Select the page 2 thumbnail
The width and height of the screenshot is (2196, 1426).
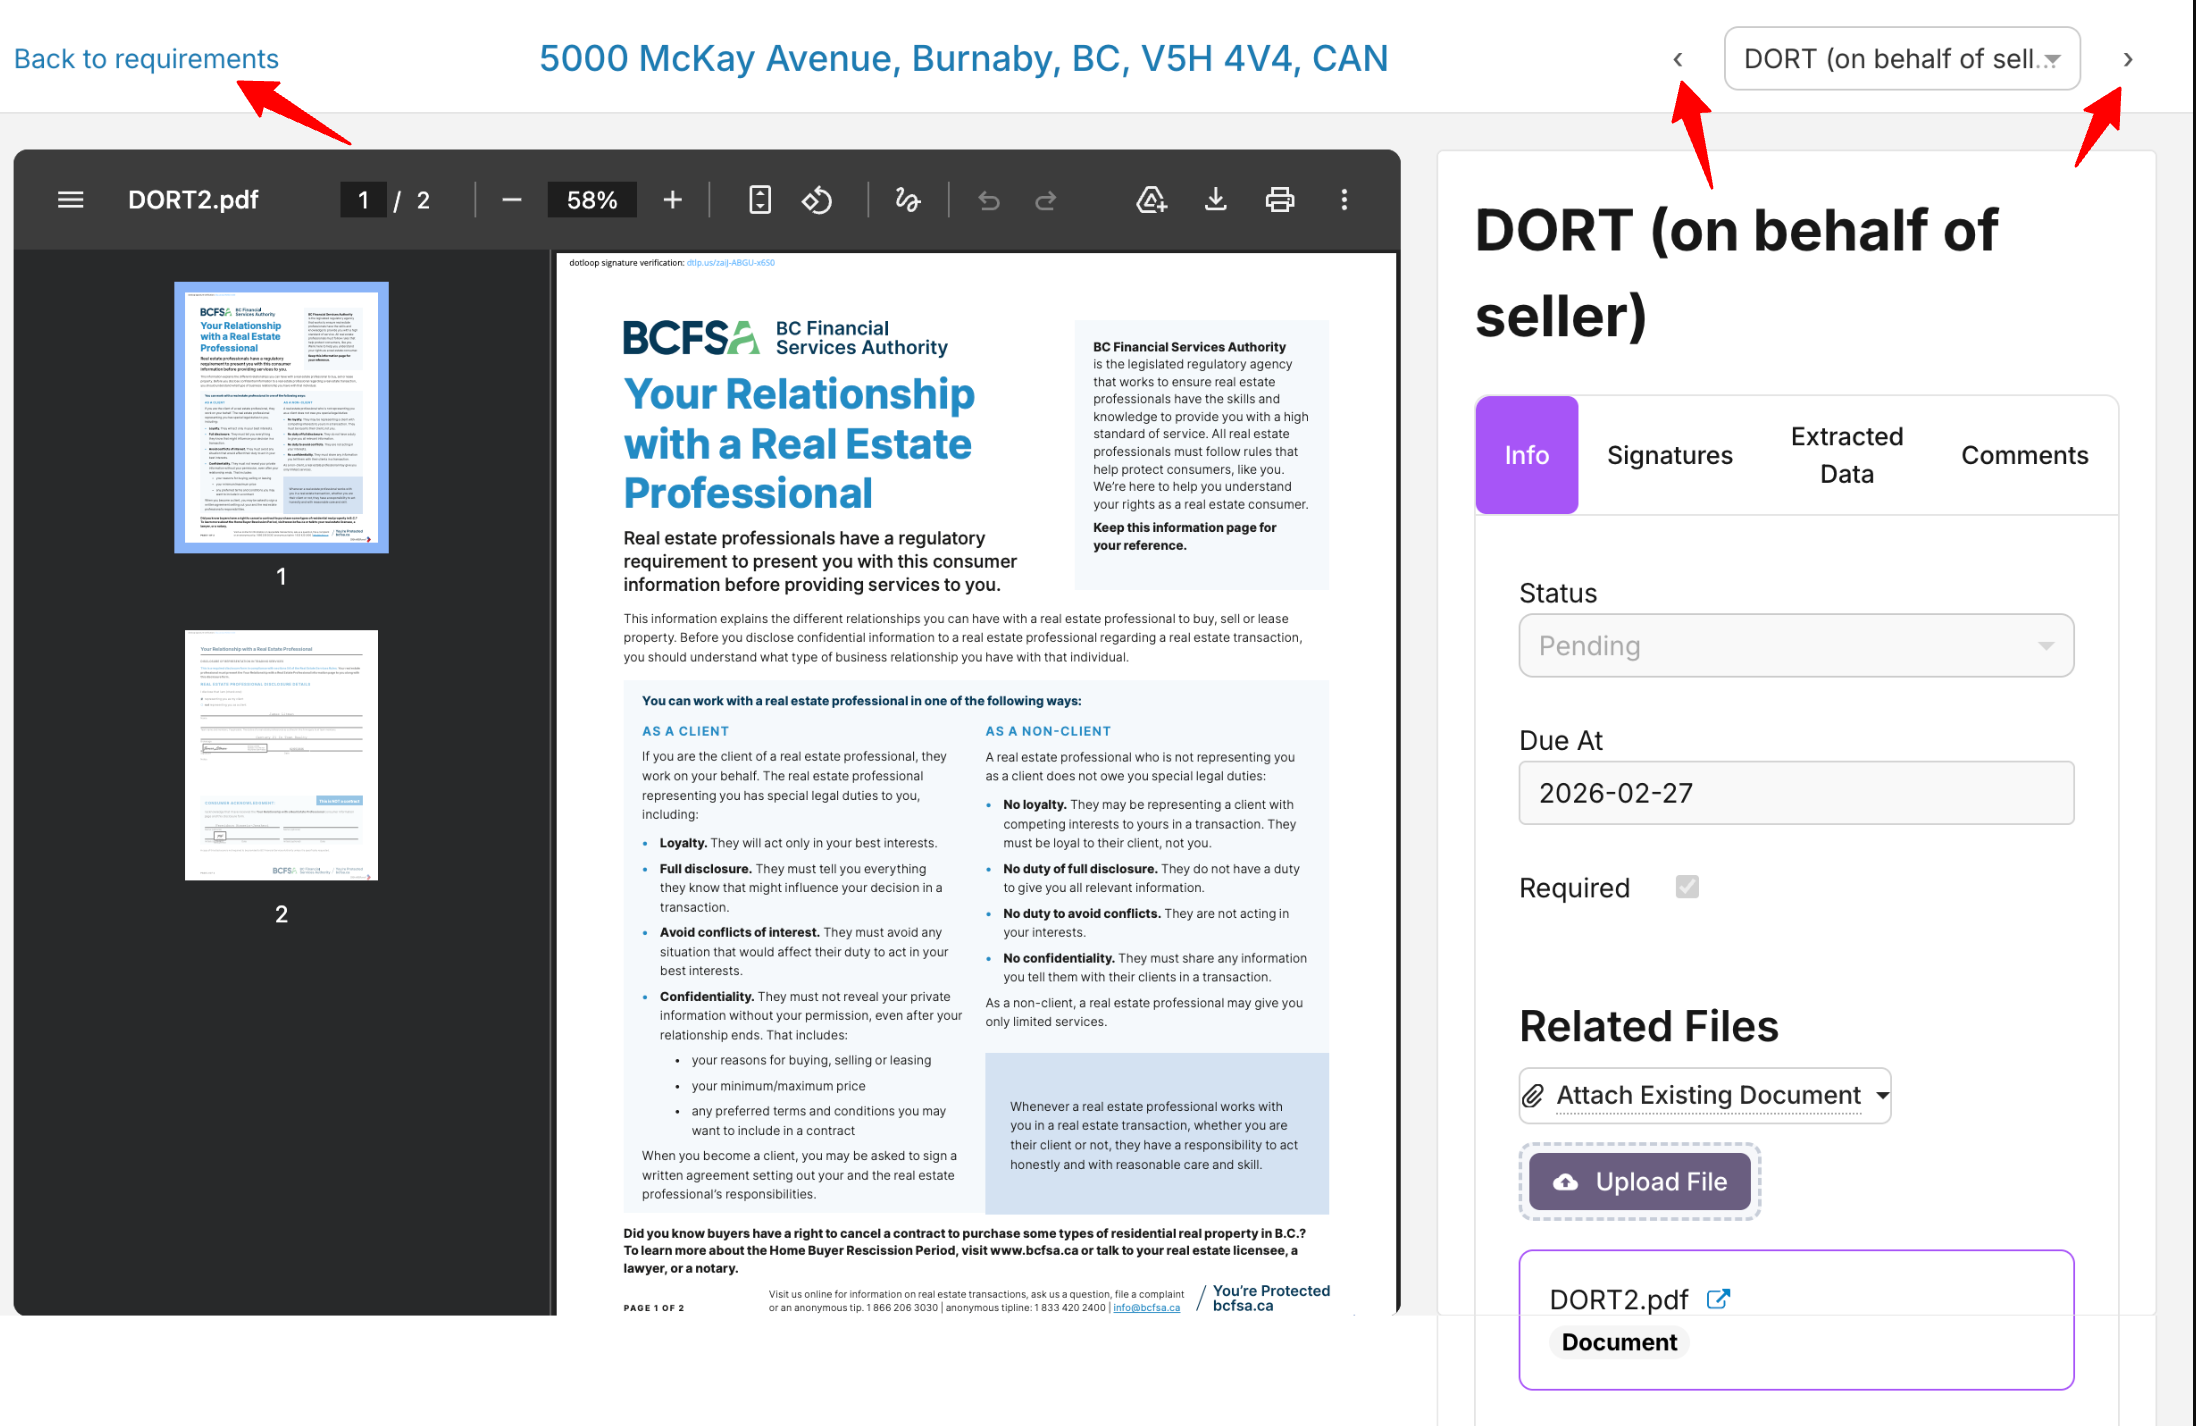tap(281, 755)
